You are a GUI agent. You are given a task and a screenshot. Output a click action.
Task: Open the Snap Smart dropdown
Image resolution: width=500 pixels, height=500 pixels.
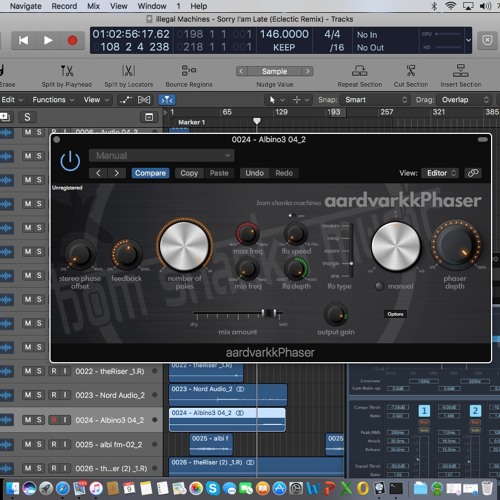[x=375, y=100]
